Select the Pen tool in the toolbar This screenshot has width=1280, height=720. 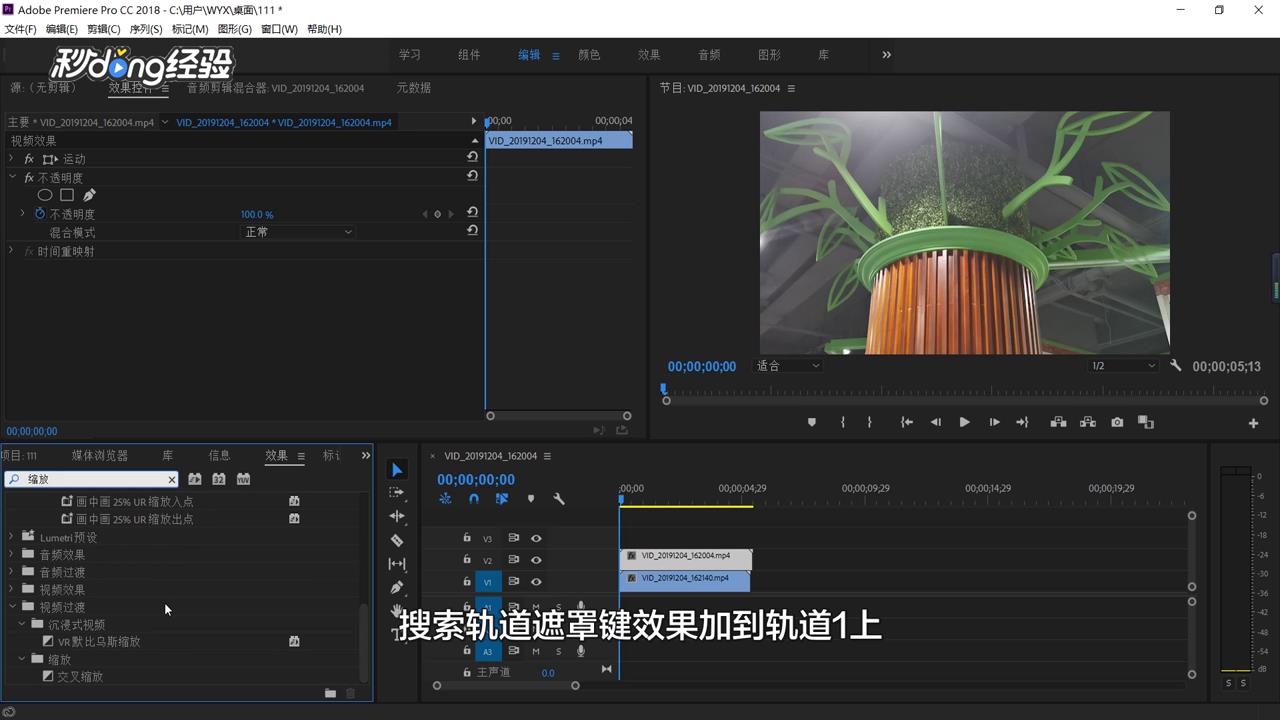click(397, 587)
